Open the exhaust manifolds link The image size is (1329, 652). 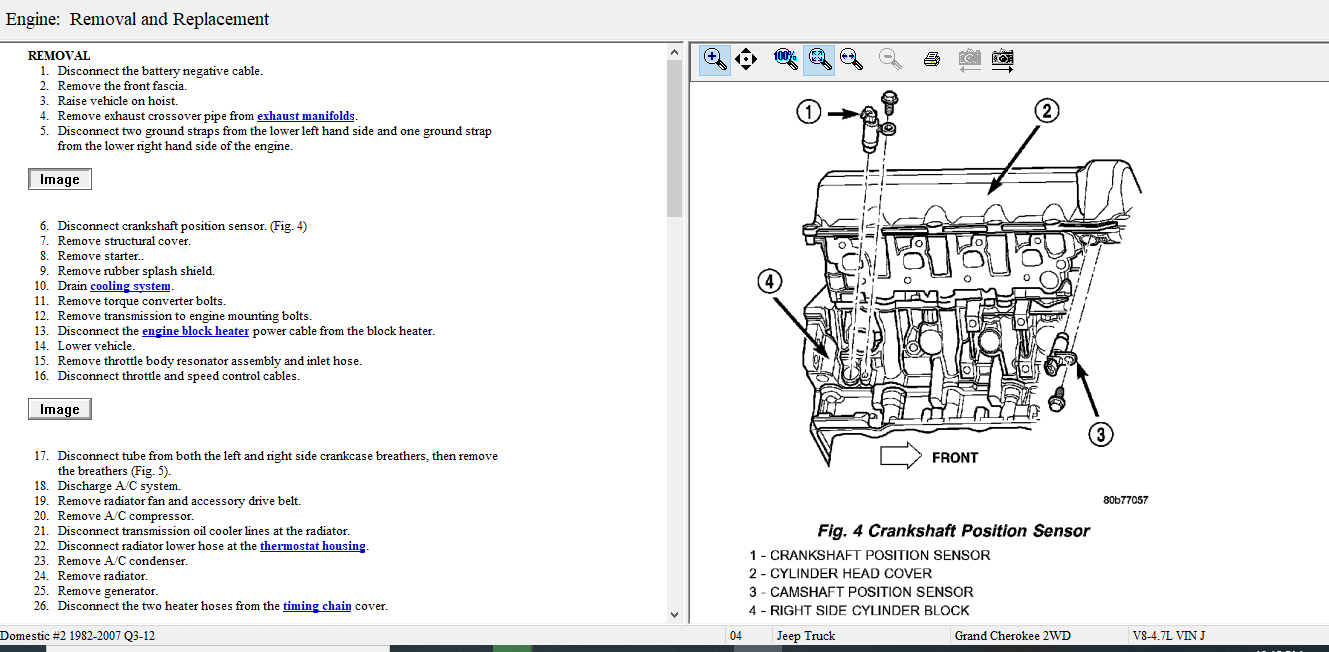pos(305,116)
